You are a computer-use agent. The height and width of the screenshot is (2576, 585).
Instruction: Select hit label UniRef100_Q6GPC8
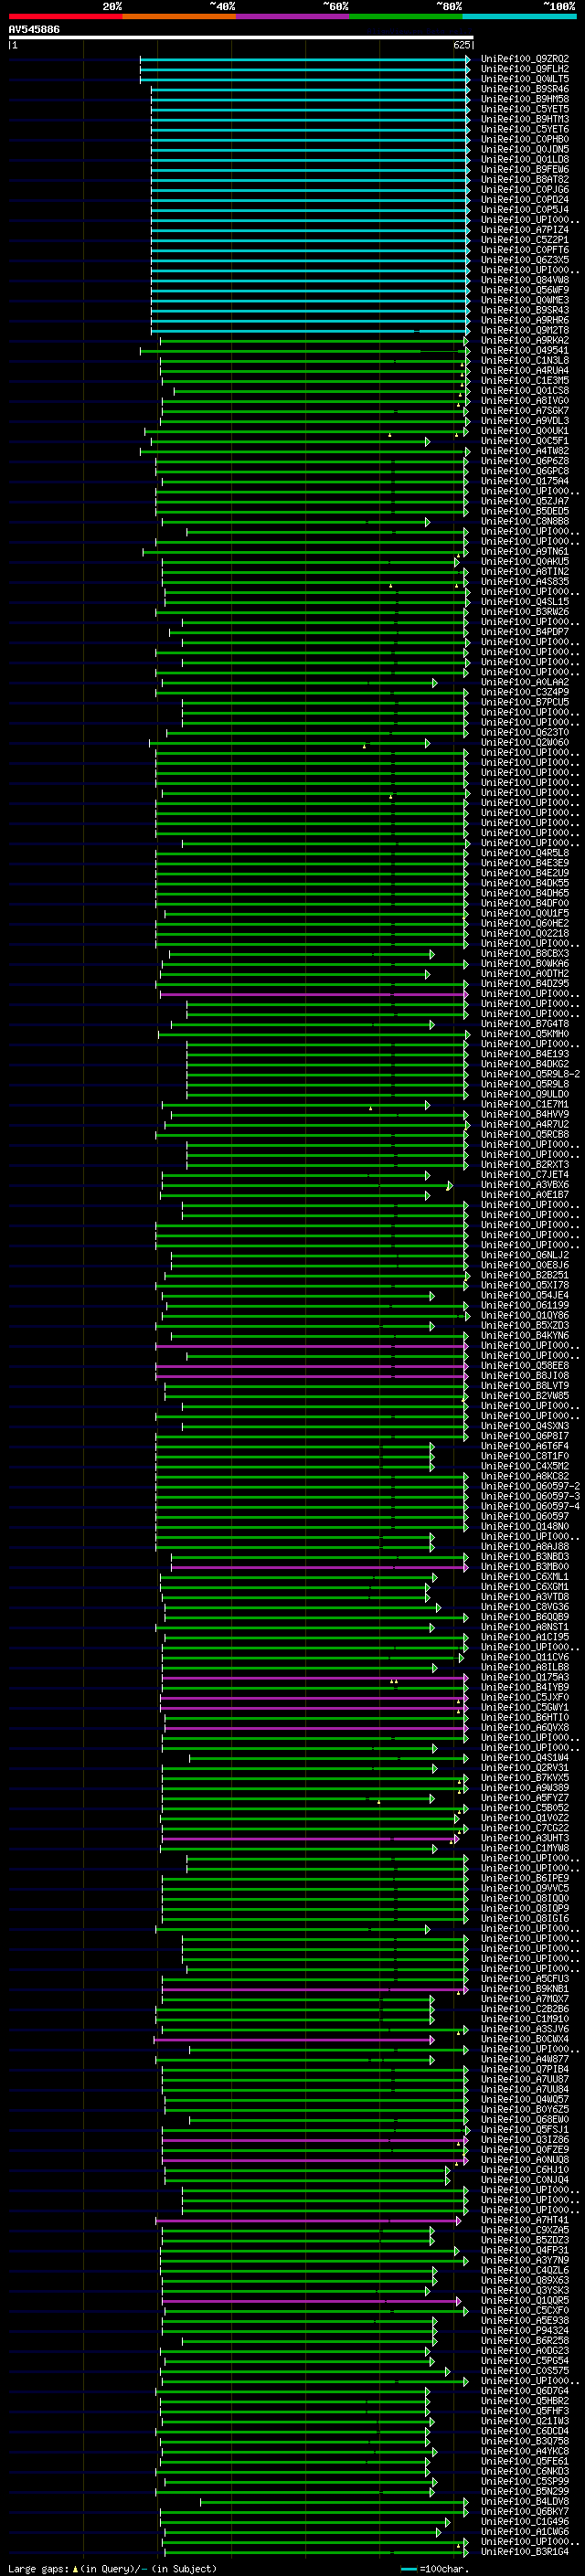click(525, 471)
